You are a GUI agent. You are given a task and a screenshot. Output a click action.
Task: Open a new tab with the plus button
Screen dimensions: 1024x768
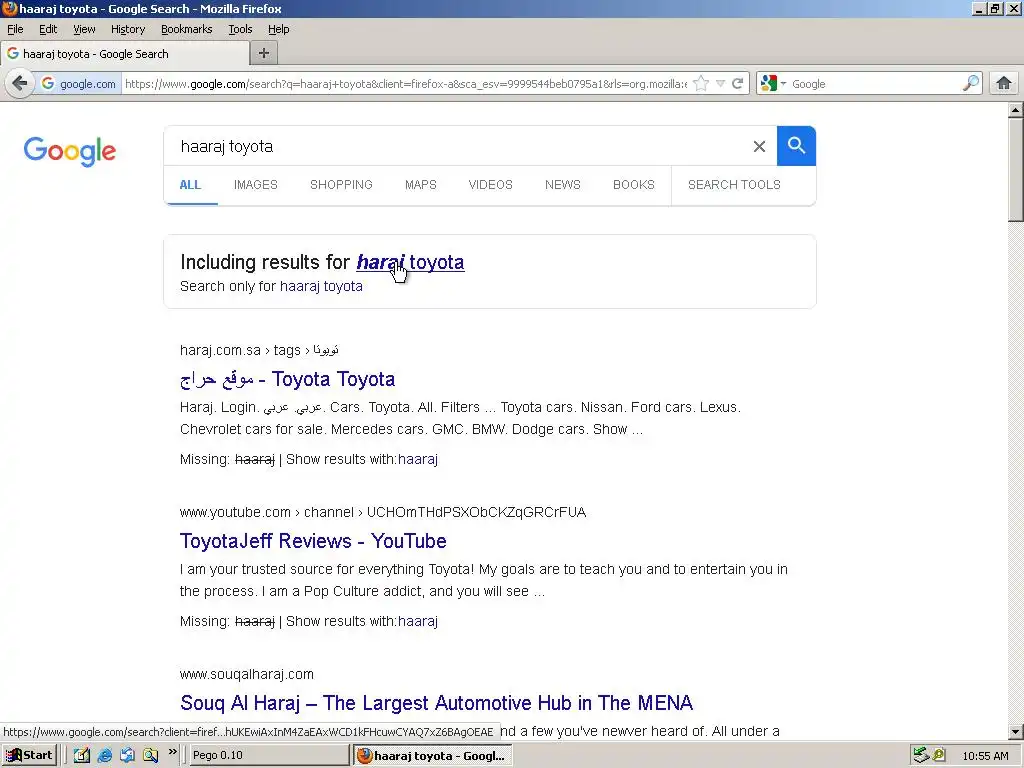tap(264, 54)
